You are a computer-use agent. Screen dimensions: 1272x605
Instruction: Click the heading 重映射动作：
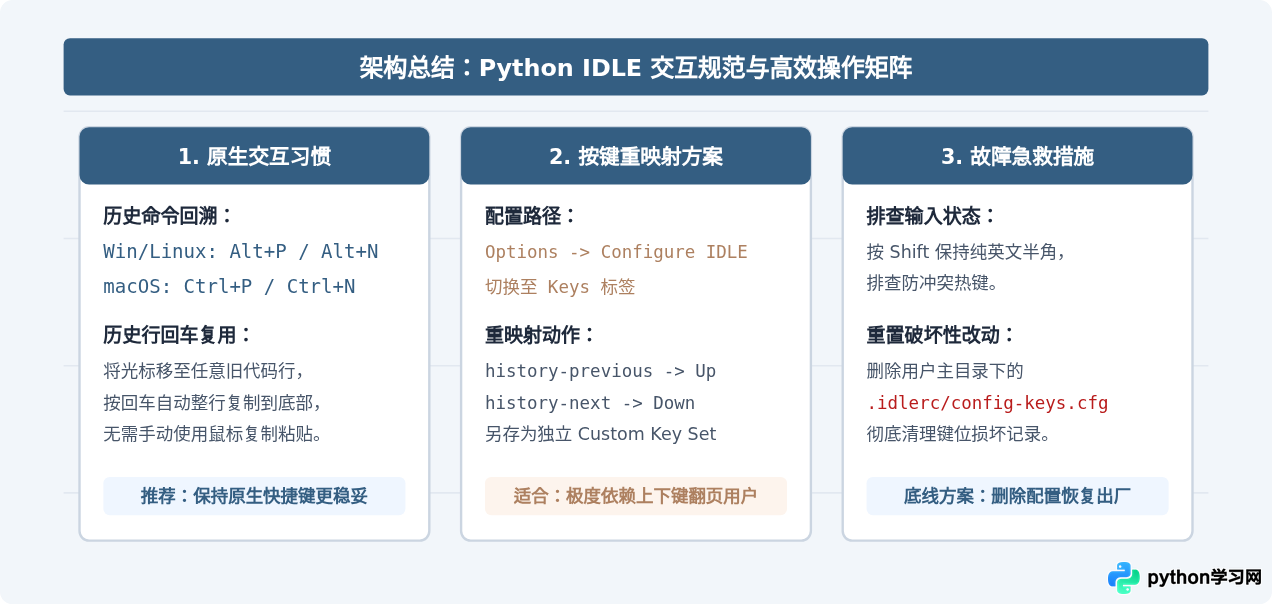pos(541,335)
